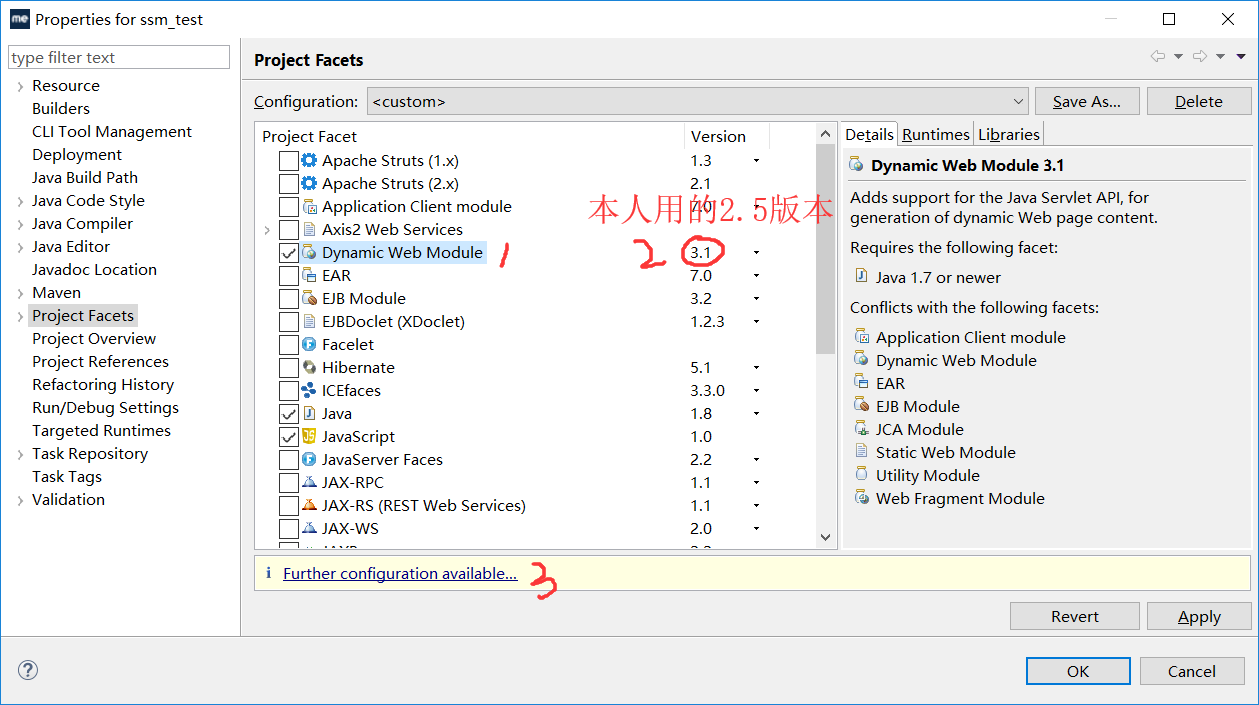Open the Configuration combo box
Screen dimensions: 1259x705
pyautogui.click(x=697, y=101)
